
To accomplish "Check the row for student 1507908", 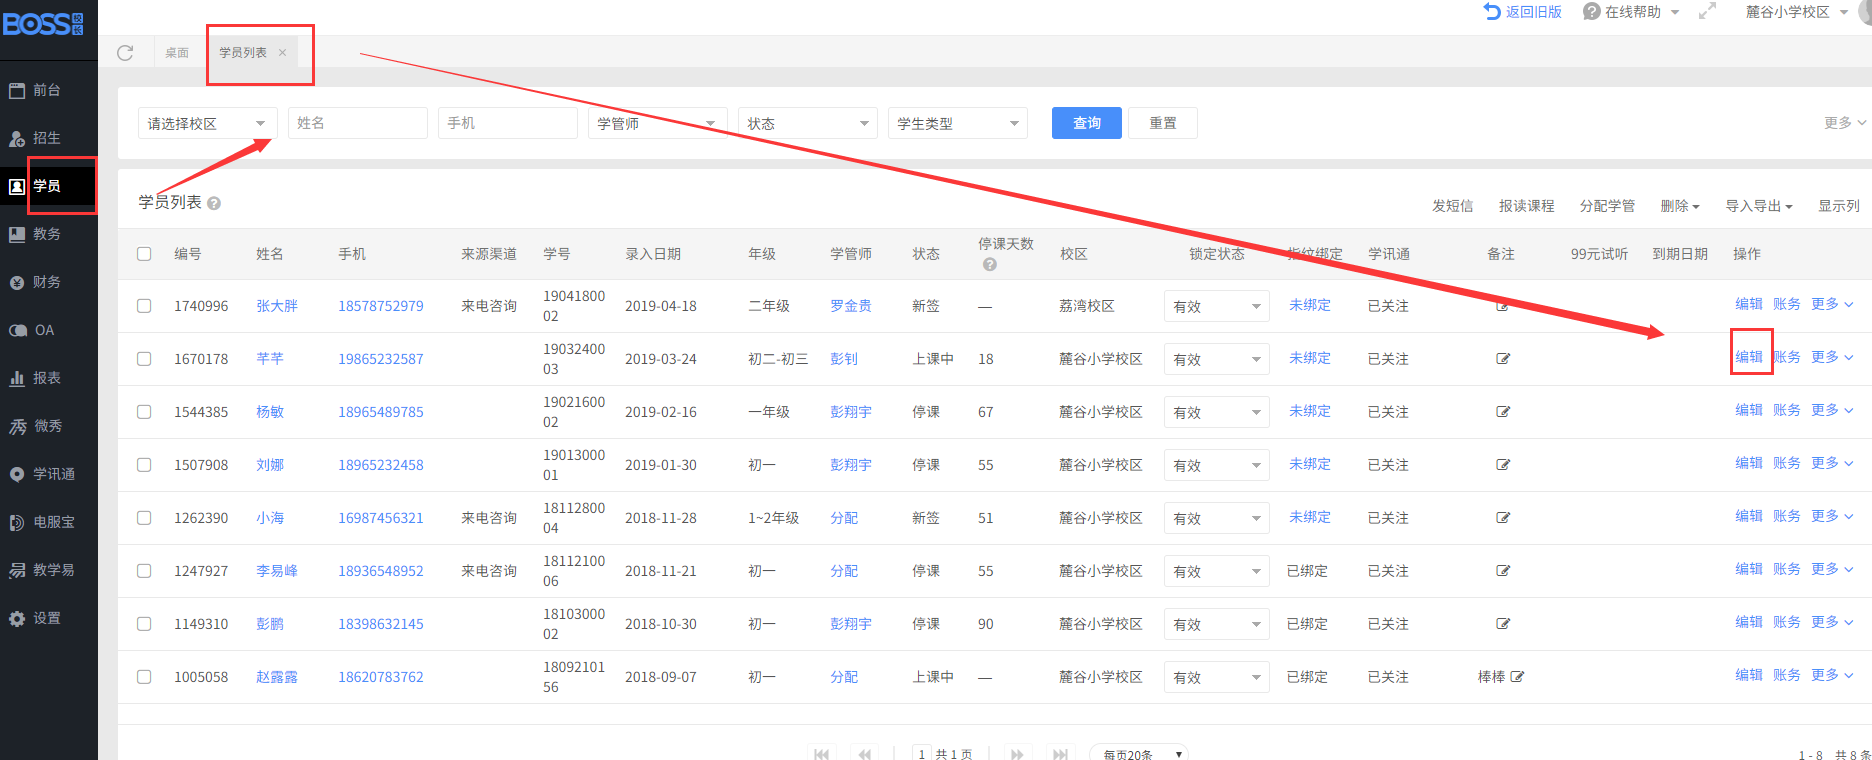I will pyautogui.click(x=144, y=465).
